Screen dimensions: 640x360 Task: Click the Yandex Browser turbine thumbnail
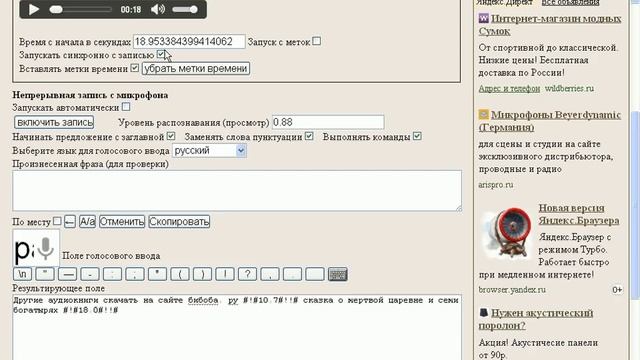[507, 233]
